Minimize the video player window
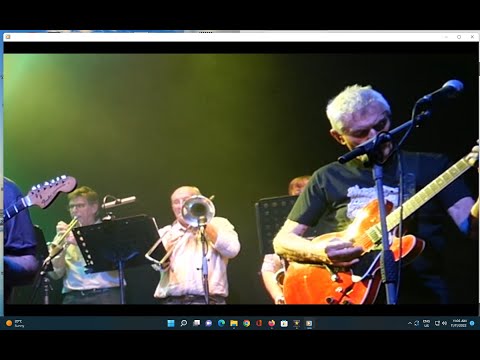The width and height of the screenshot is (480, 360). click(x=446, y=37)
